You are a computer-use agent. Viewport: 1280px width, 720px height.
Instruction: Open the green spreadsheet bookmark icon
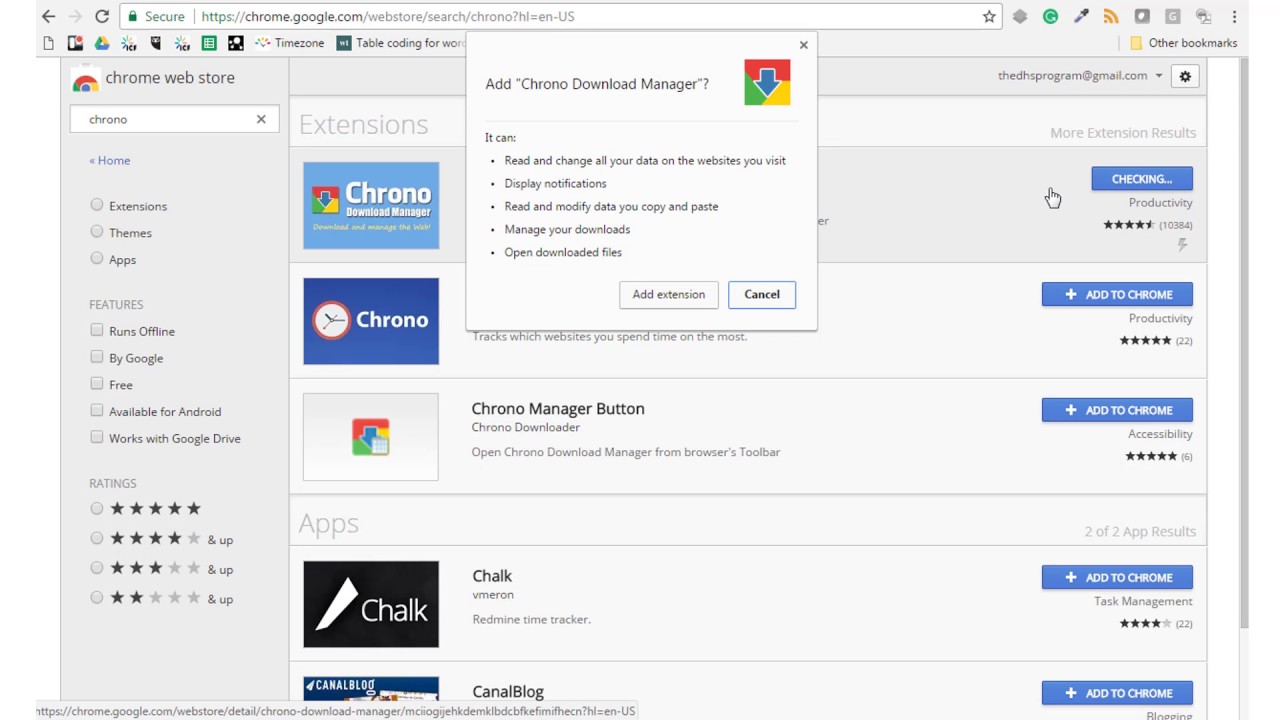tap(209, 43)
